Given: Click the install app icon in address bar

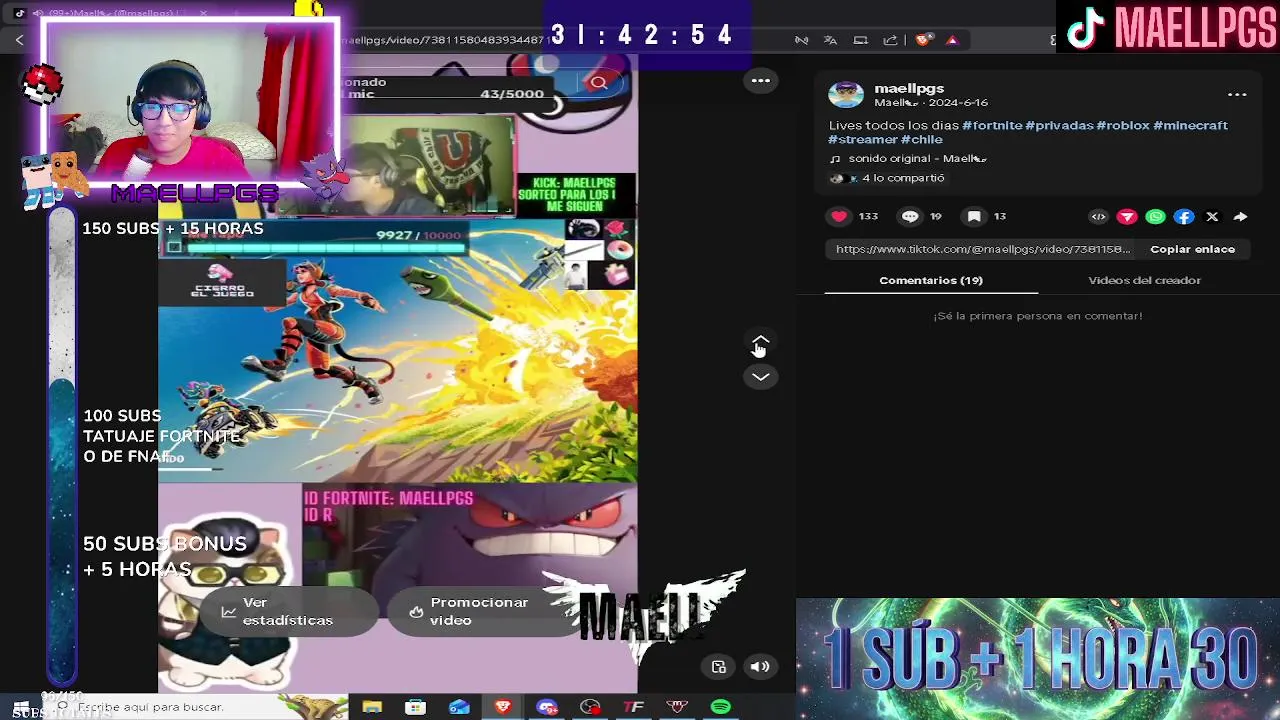Looking at the screenshot, I should tap(860, 40).
